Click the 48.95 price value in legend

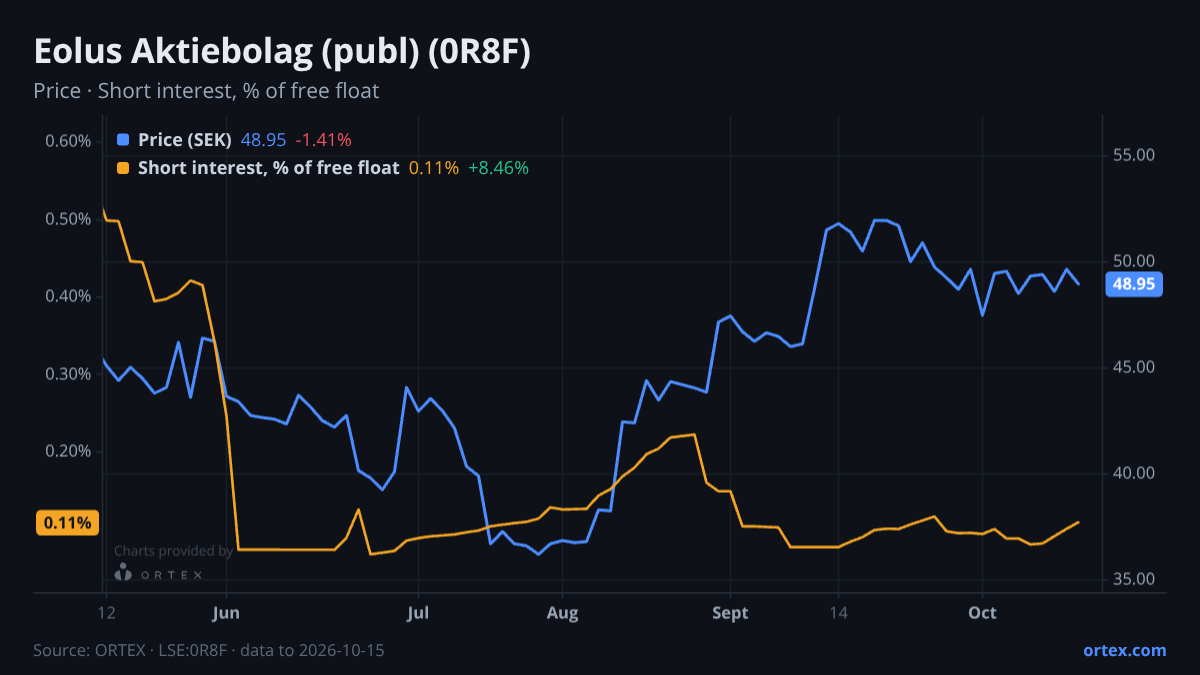264,140
